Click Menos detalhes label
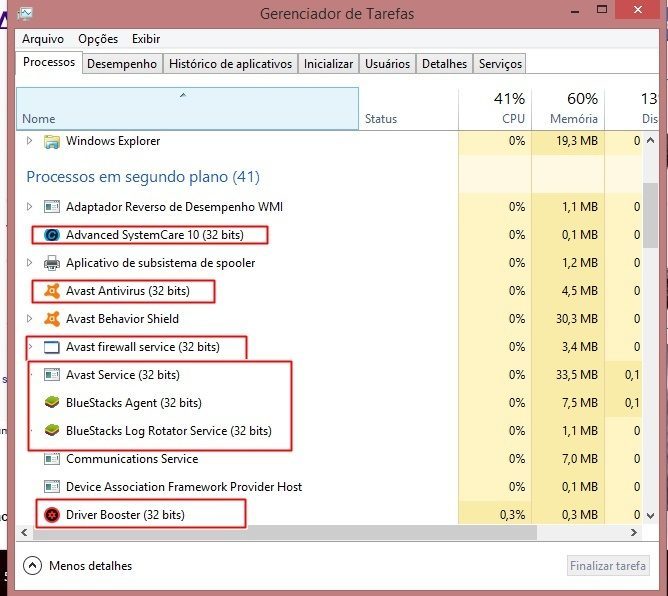 [90, 566]
